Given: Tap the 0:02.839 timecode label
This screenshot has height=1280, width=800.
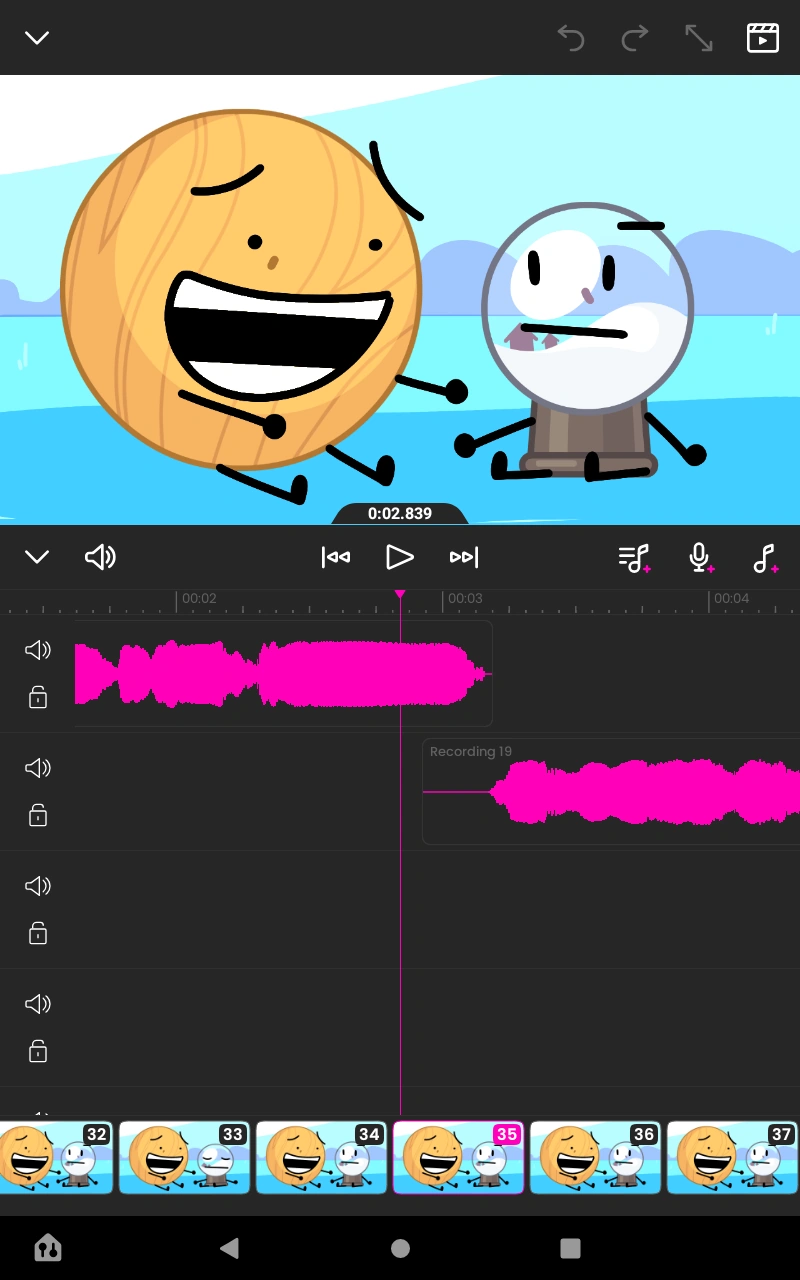Looking at the screenshot, I should coord(400,514).
